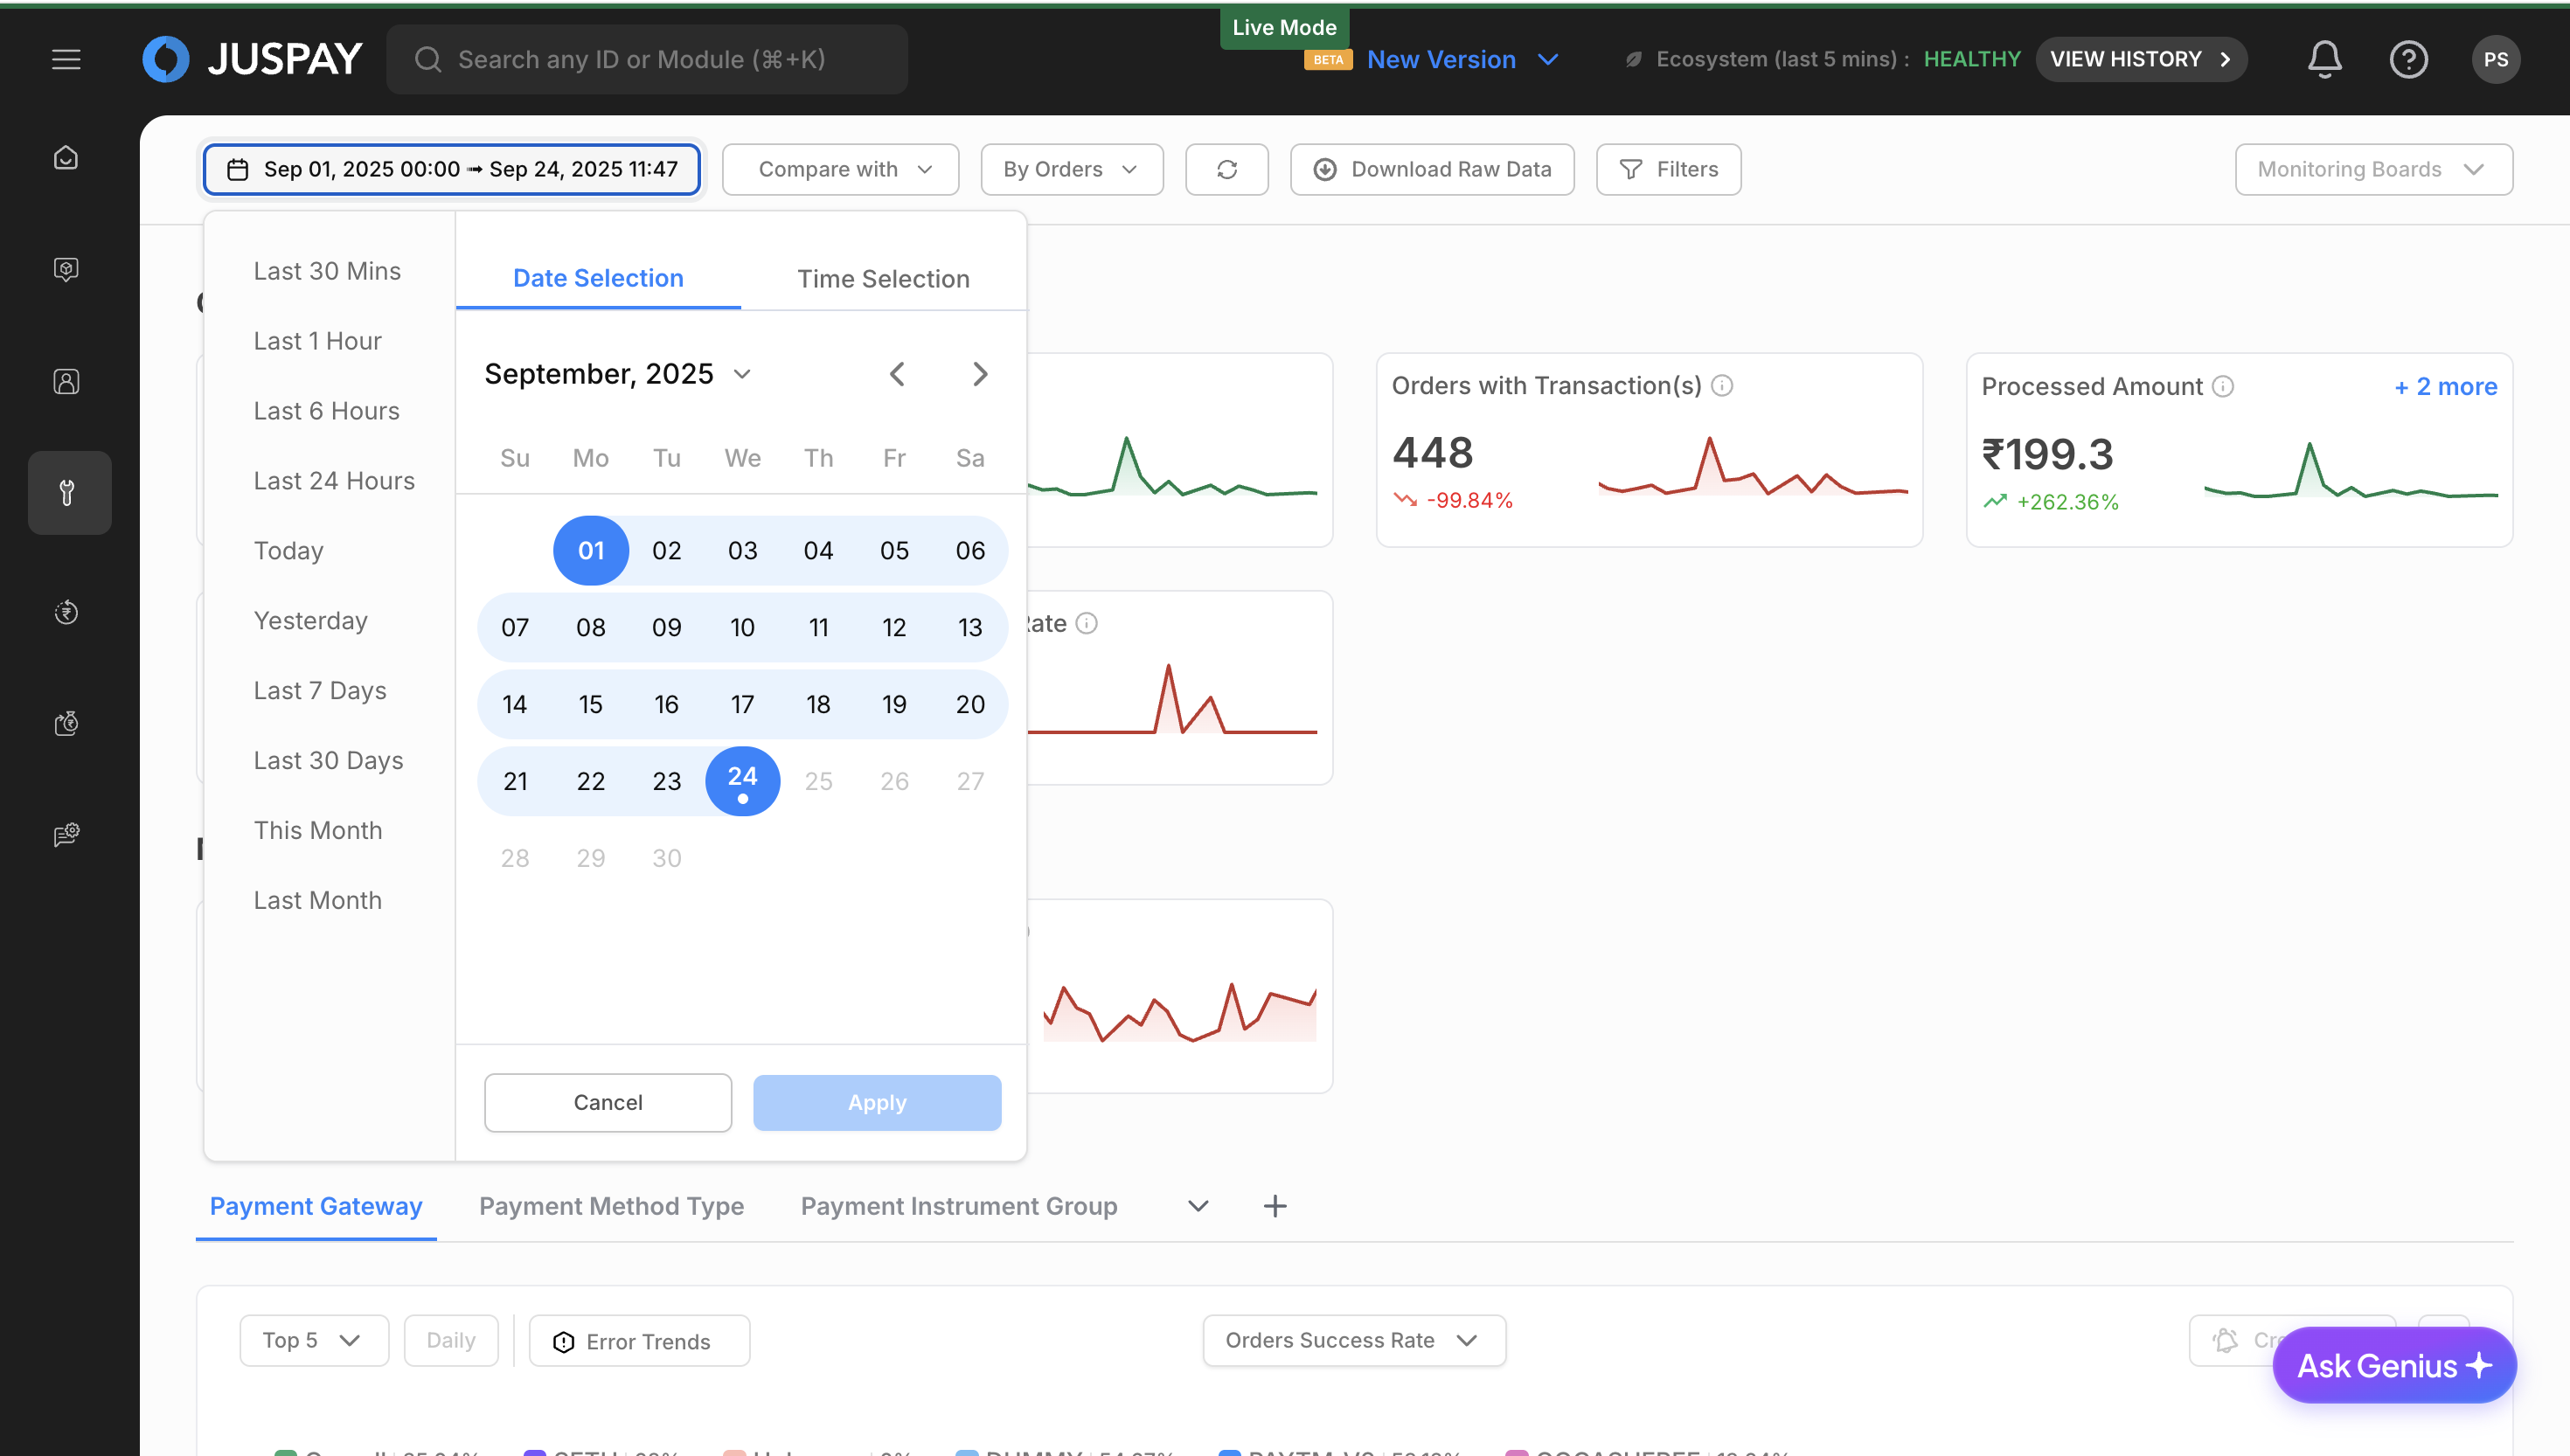
Task: Switch to the Time Selection tab
Action: point(883,279)
